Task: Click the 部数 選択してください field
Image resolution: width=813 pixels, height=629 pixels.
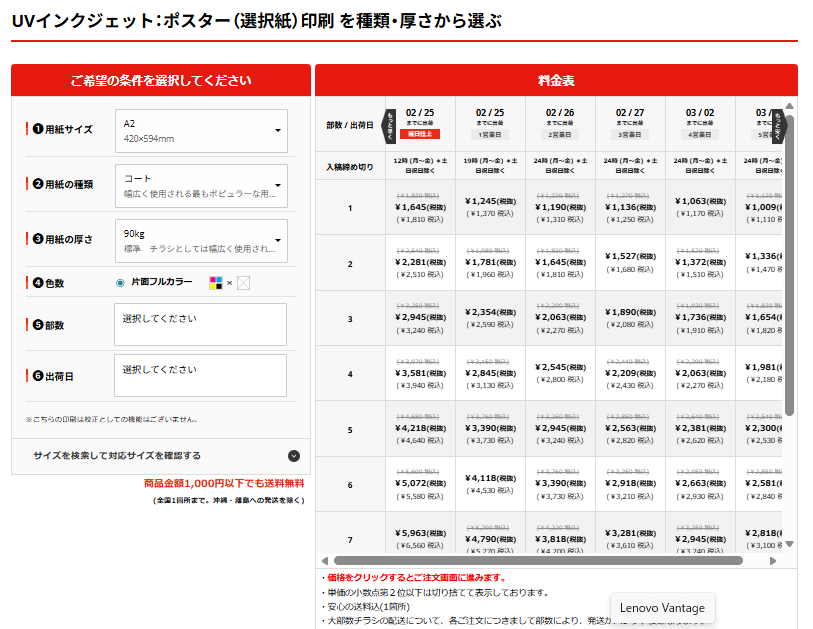Action: (201, 324)
